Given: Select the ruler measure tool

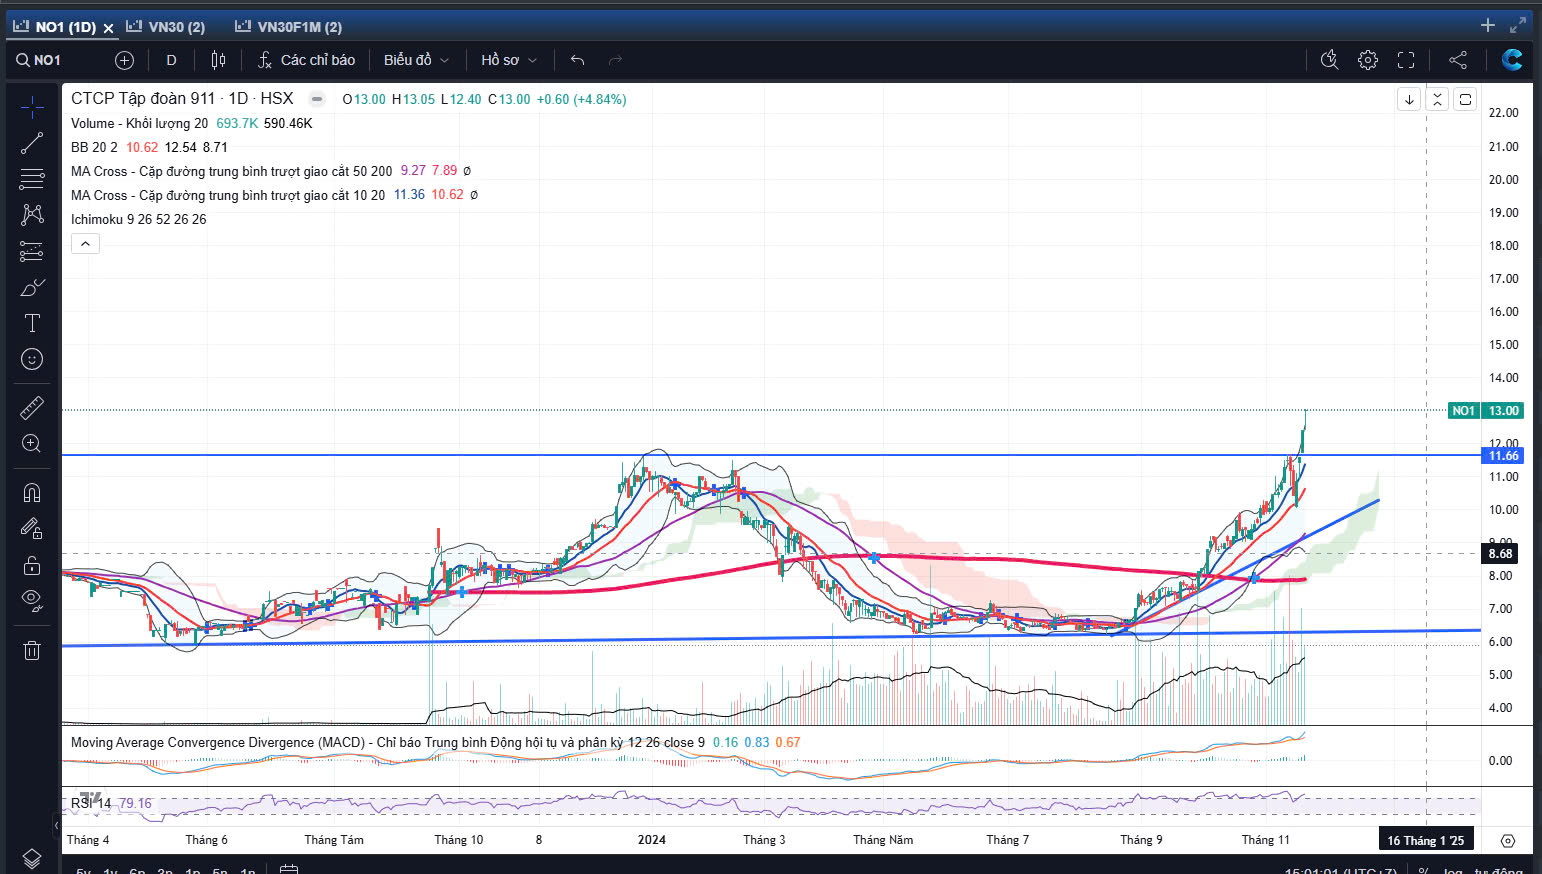Looking at the screenshot, I should [32, 407].
